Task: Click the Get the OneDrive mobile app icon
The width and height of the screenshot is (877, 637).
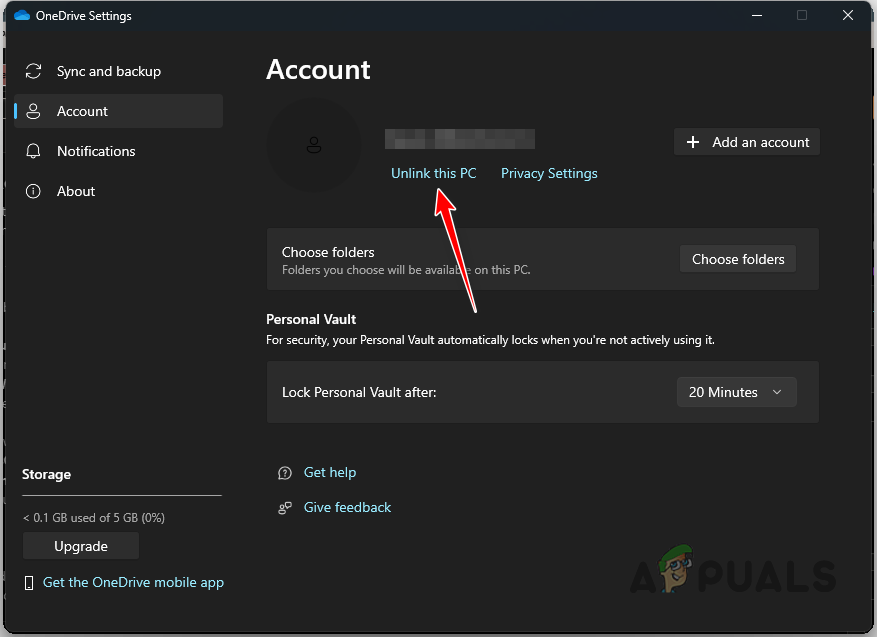Action: (x=30, y=582)
